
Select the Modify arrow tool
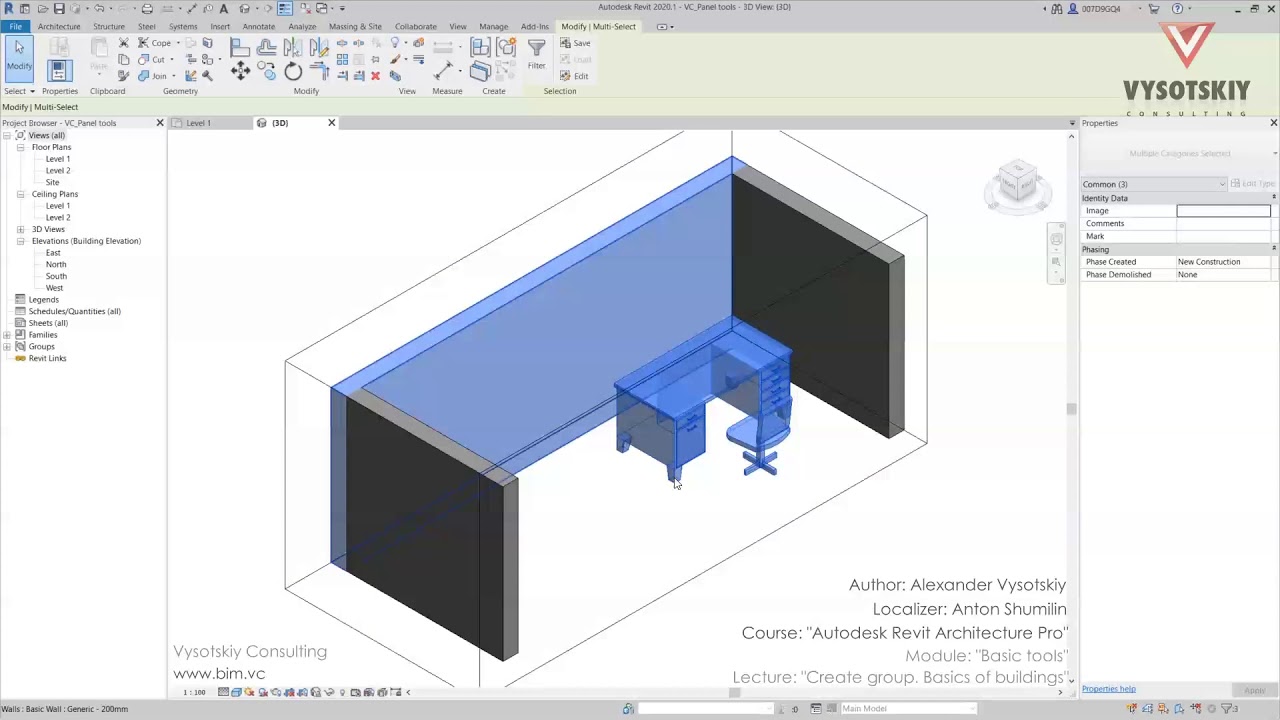(x=19, y=57)
